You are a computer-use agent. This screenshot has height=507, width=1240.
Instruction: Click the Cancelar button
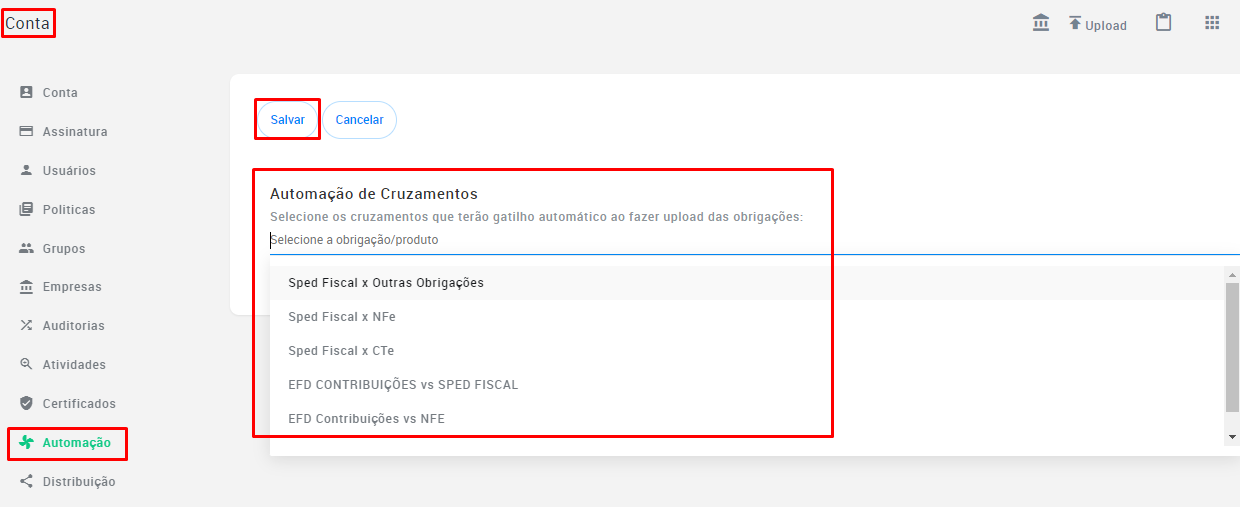click(x=359, y=119)
